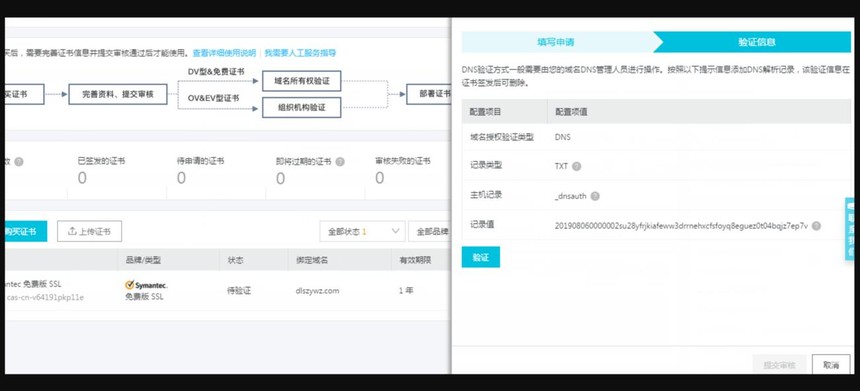This screenshot has width=860, height=391.
Task: Click the 记录值 label
Action: 482,224
